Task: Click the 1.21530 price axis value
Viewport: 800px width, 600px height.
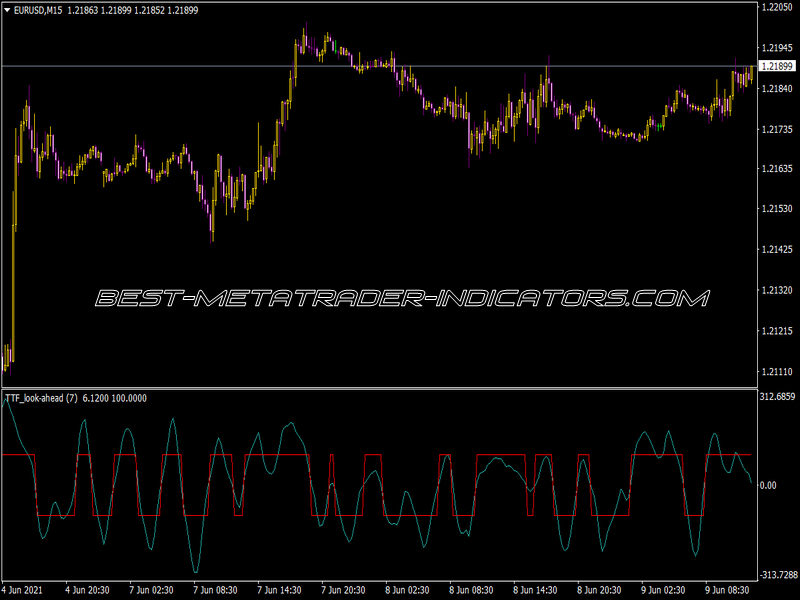Action: [x=778, y=209]
